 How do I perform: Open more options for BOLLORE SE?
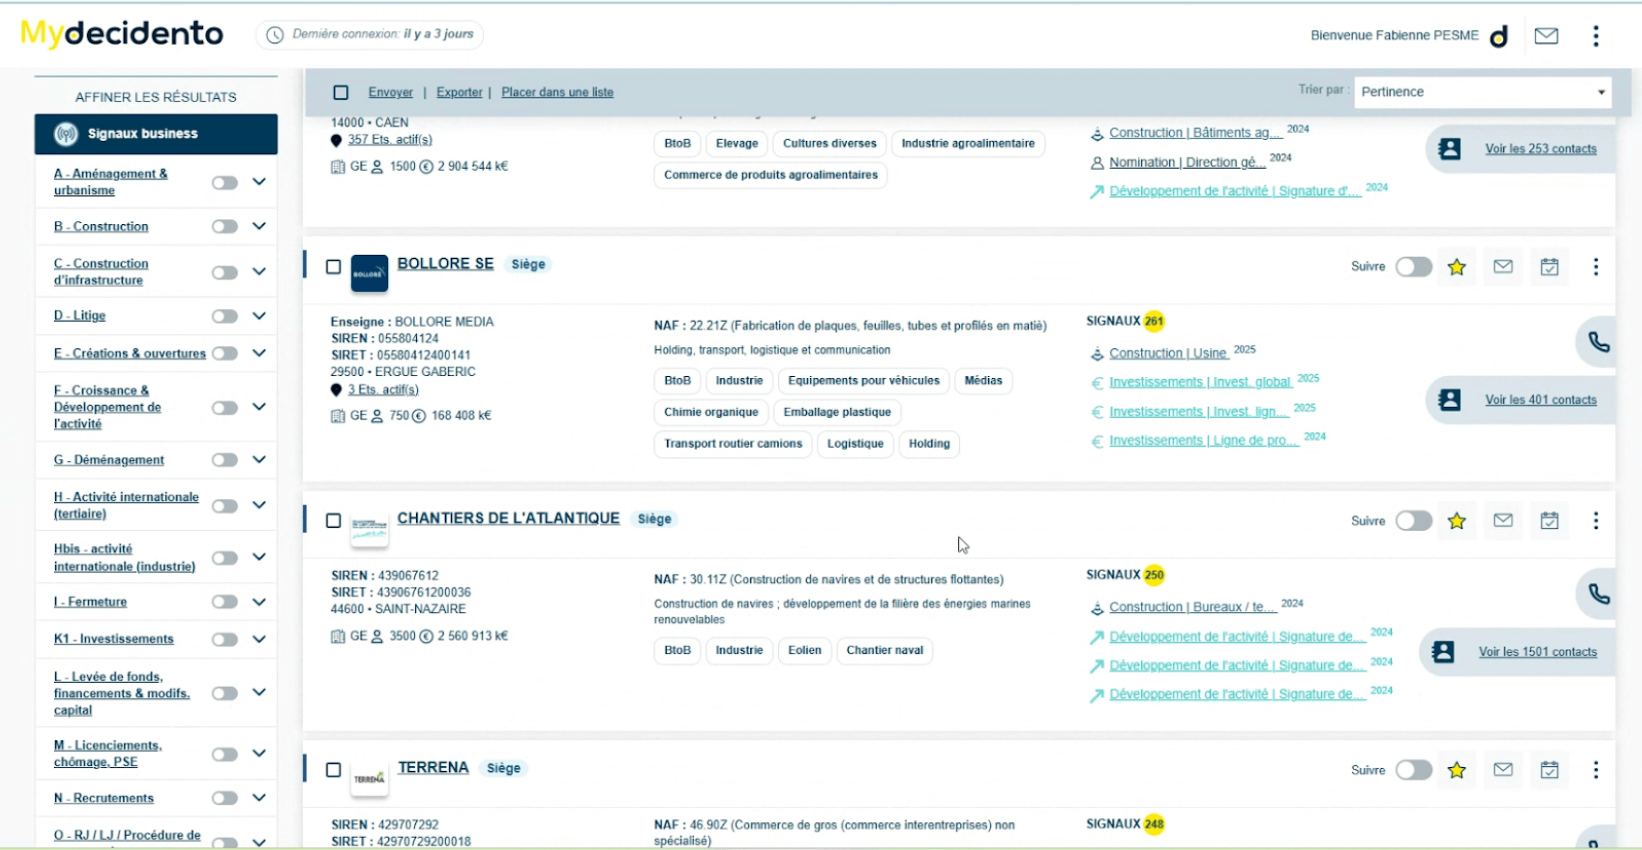[x=1596, y=267]
